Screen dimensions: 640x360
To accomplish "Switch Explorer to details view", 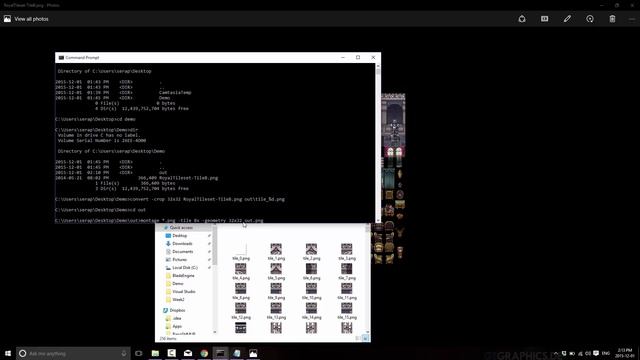I will click(358, 338).
